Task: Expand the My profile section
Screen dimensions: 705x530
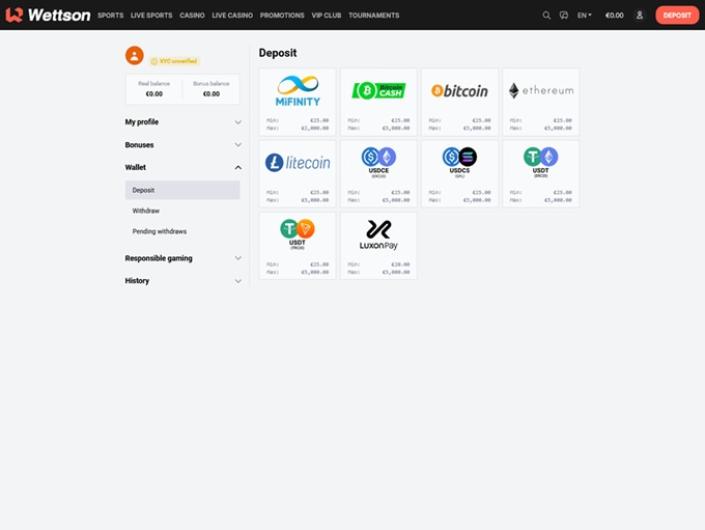Action: [183, 122]
